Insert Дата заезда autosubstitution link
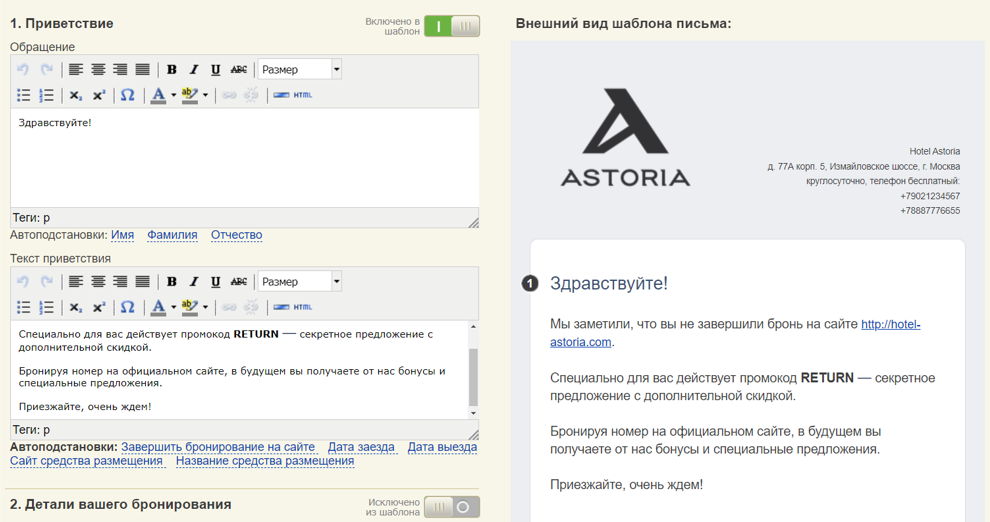 pos(361,447)
